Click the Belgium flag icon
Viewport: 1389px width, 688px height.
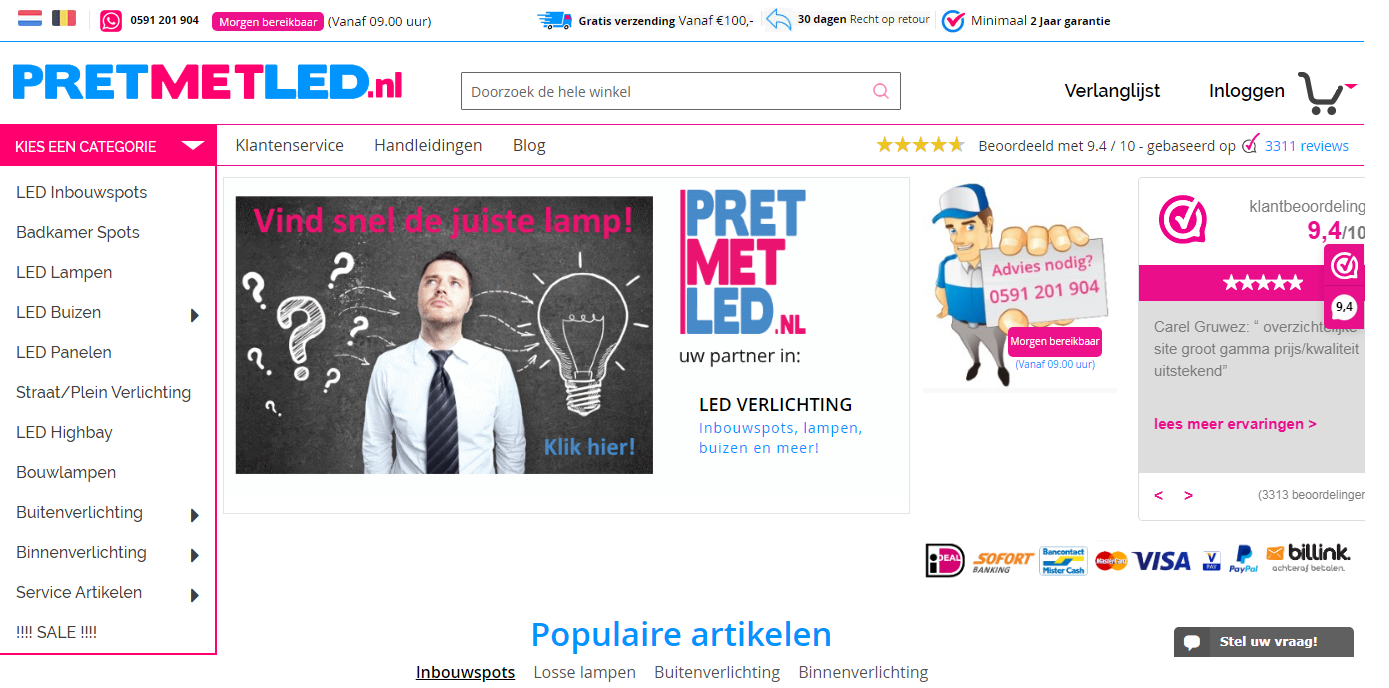(64, 18)
